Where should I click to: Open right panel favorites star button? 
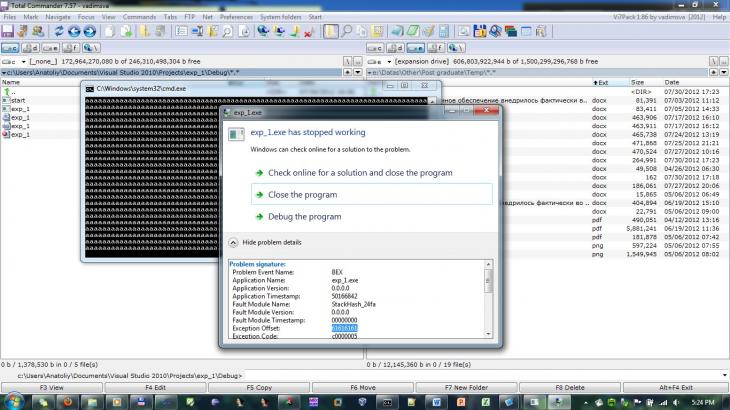713,73
